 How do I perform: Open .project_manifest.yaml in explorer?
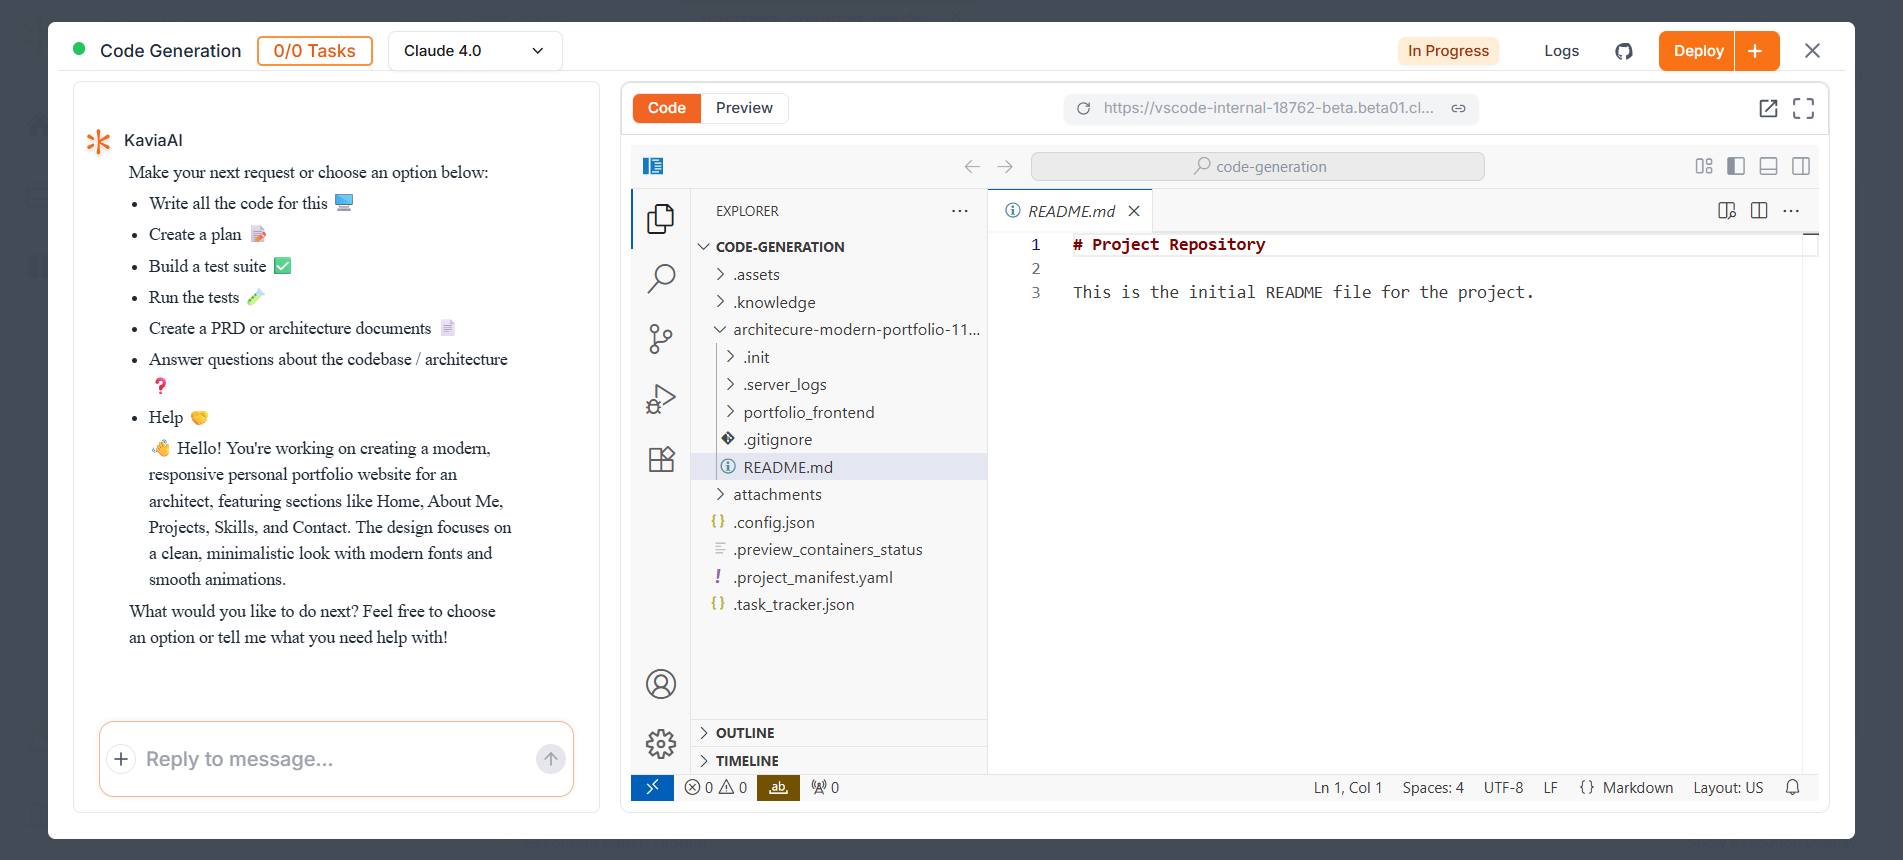(x=812, y=577)
